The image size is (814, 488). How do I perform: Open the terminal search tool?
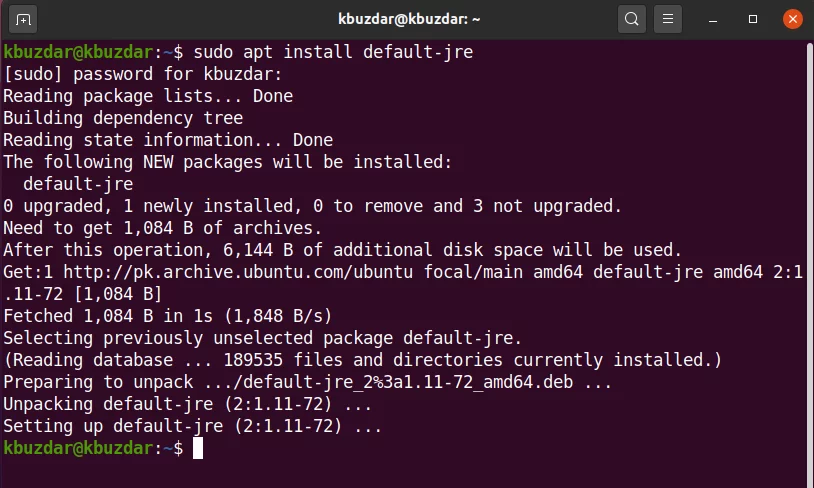coord(631,19)
